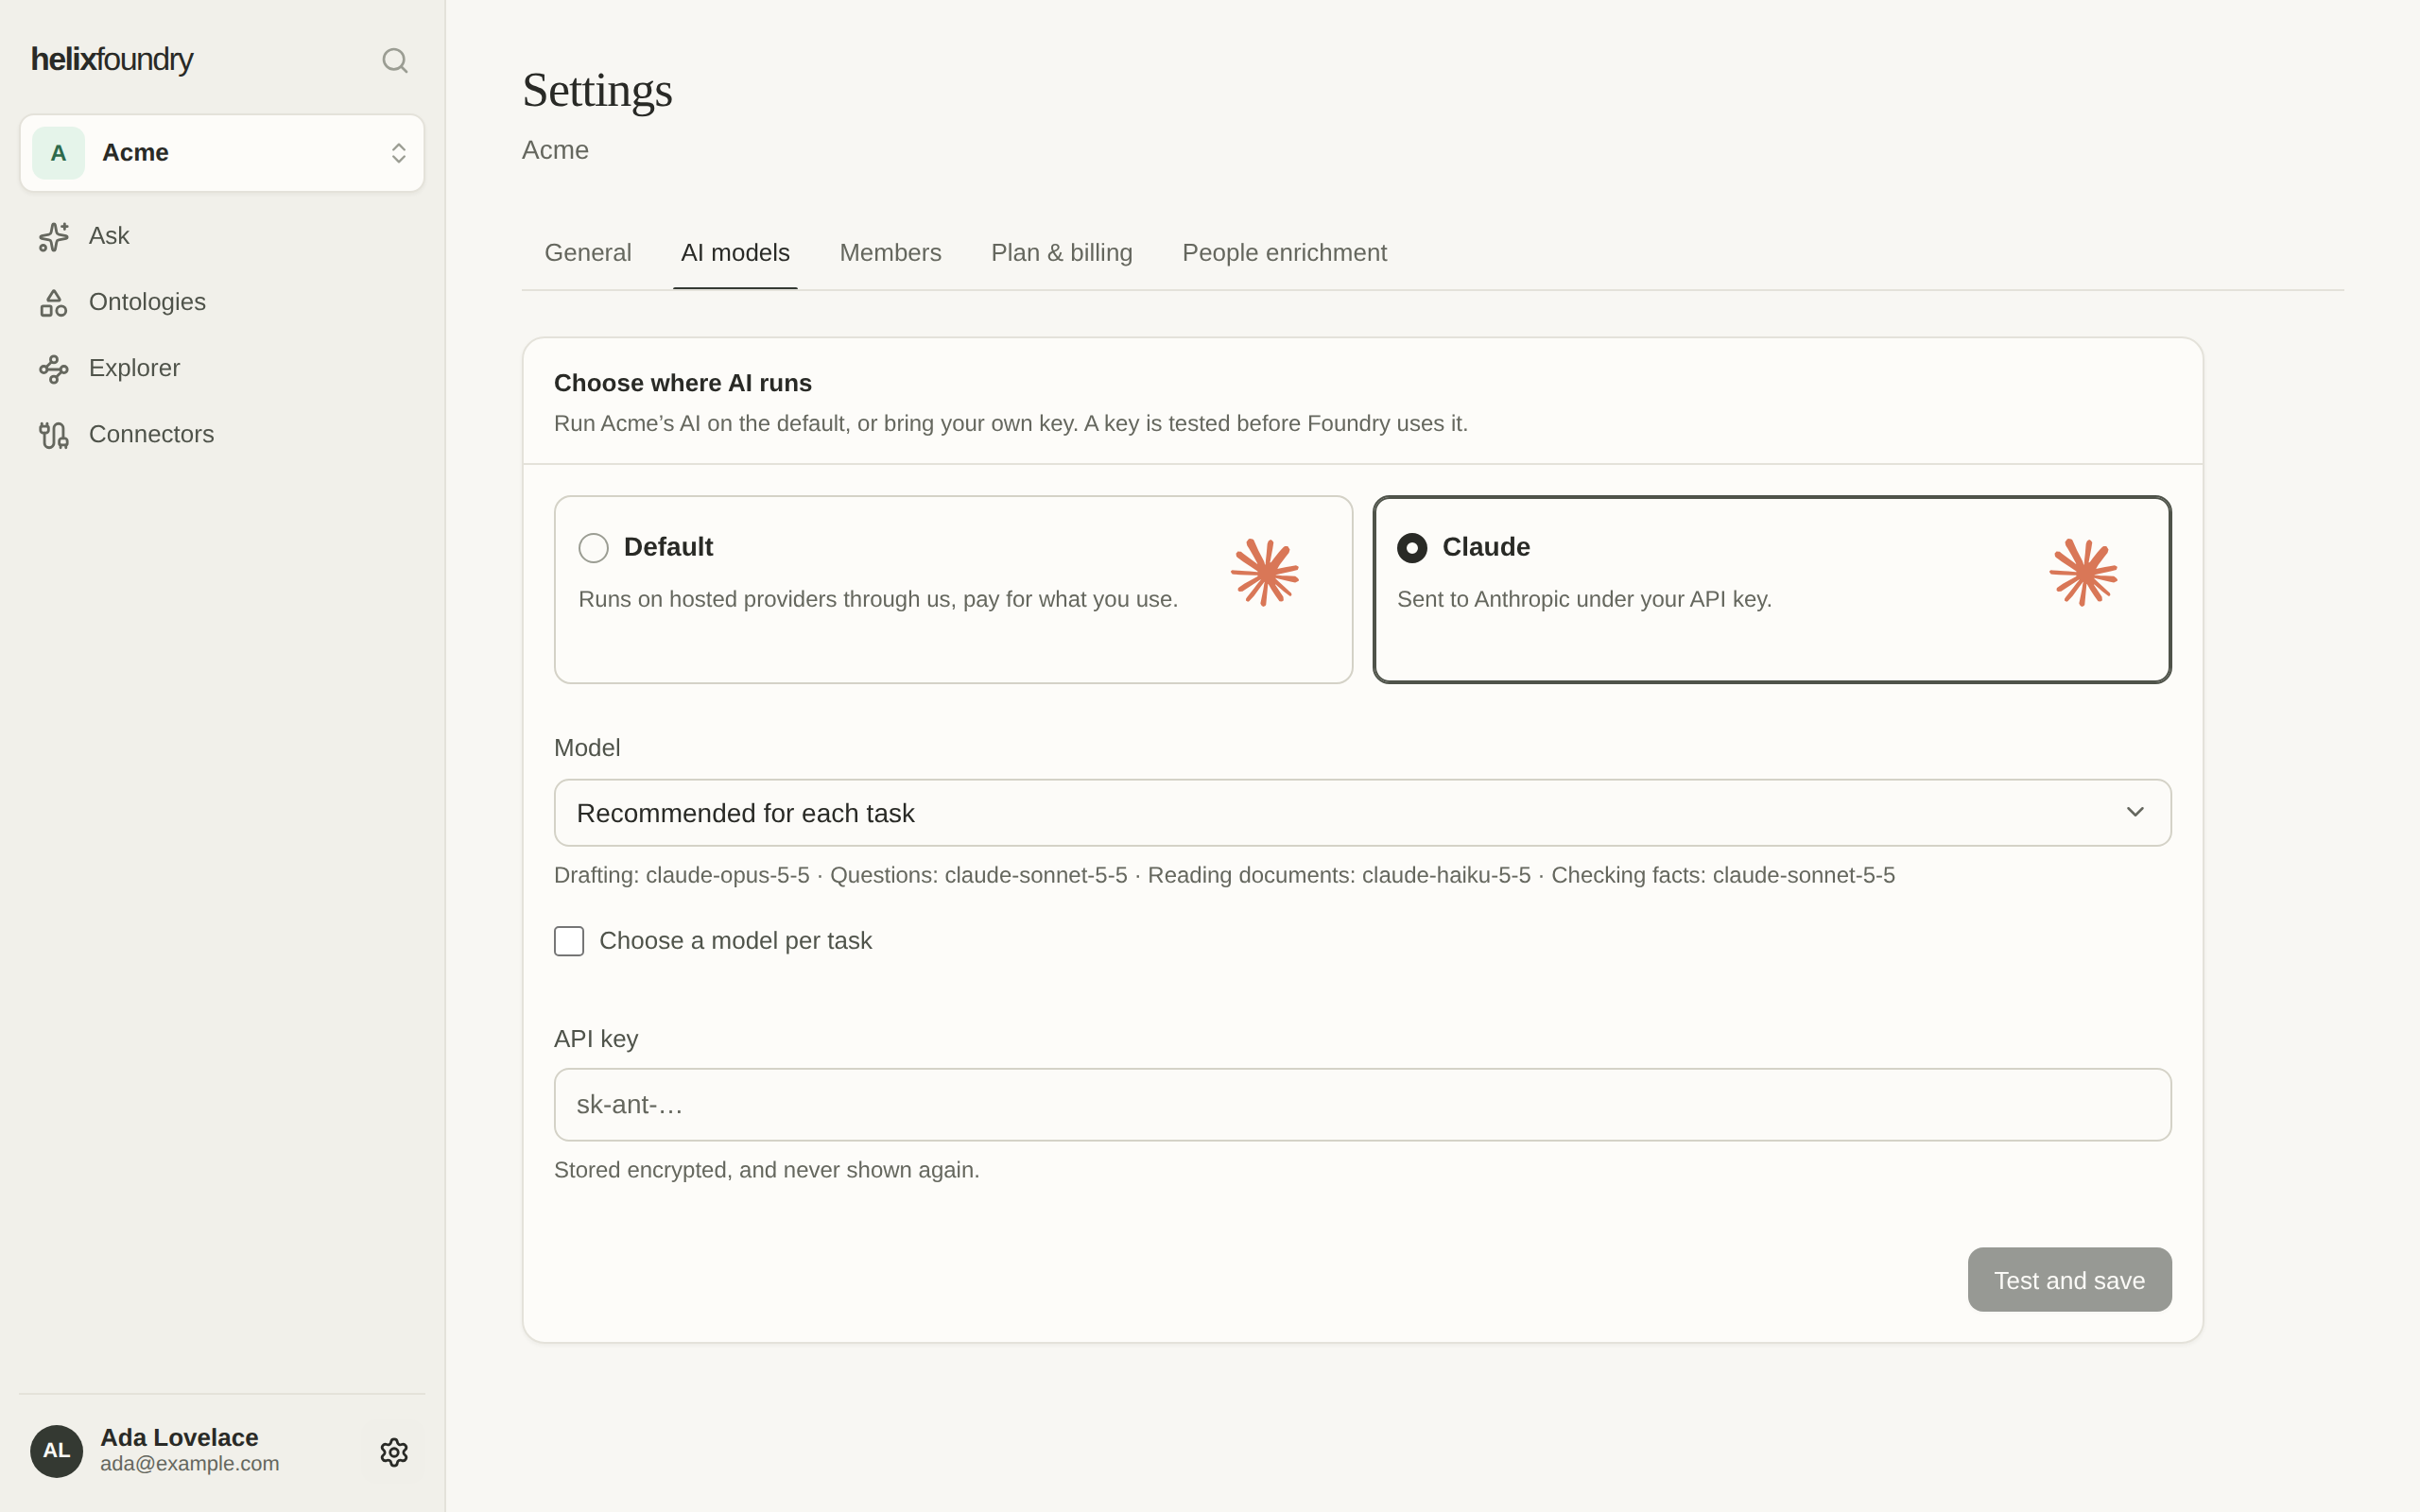2420x1512 pixels.
Task: Click the Ada Lovelace name
Action: [x=179, y=1437]
